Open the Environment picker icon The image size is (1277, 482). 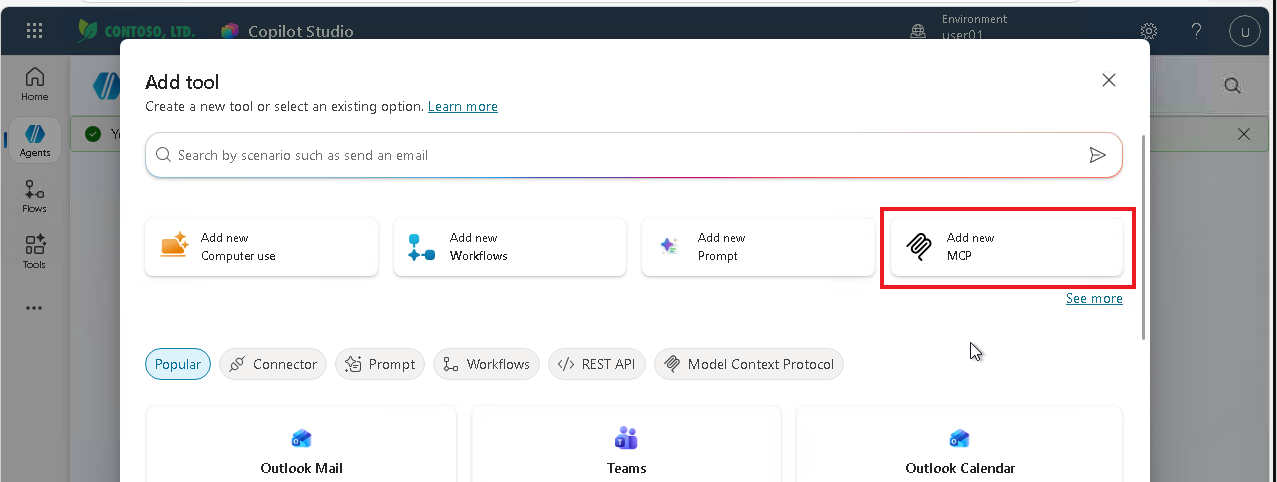(918, 32)
